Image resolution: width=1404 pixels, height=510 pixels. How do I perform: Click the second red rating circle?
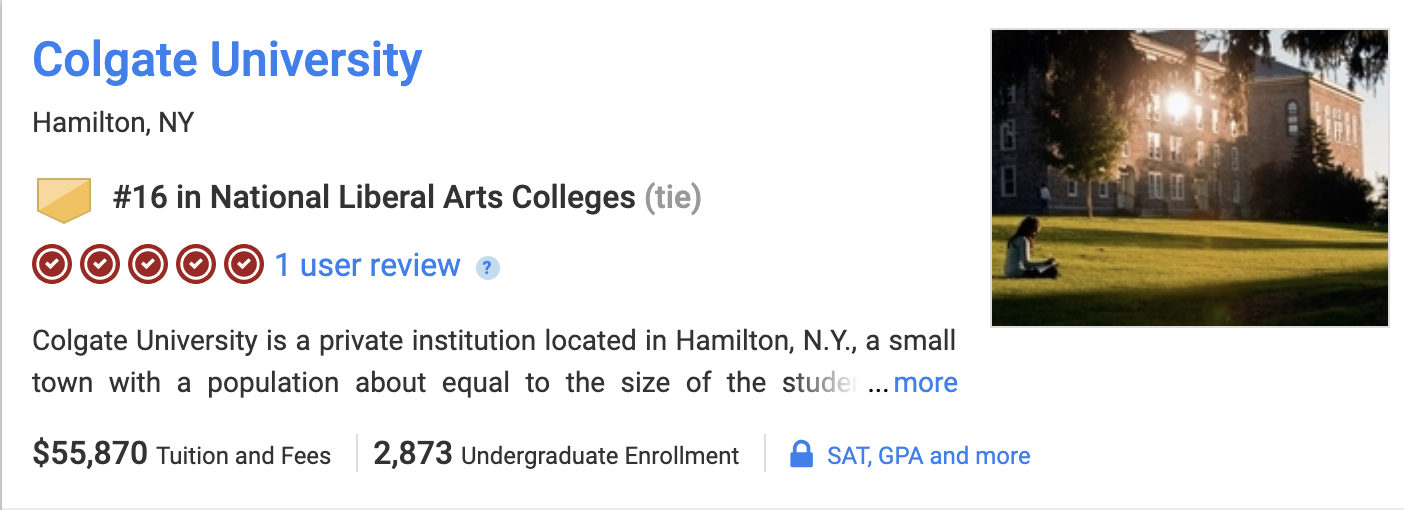click(x=100, y=265)
